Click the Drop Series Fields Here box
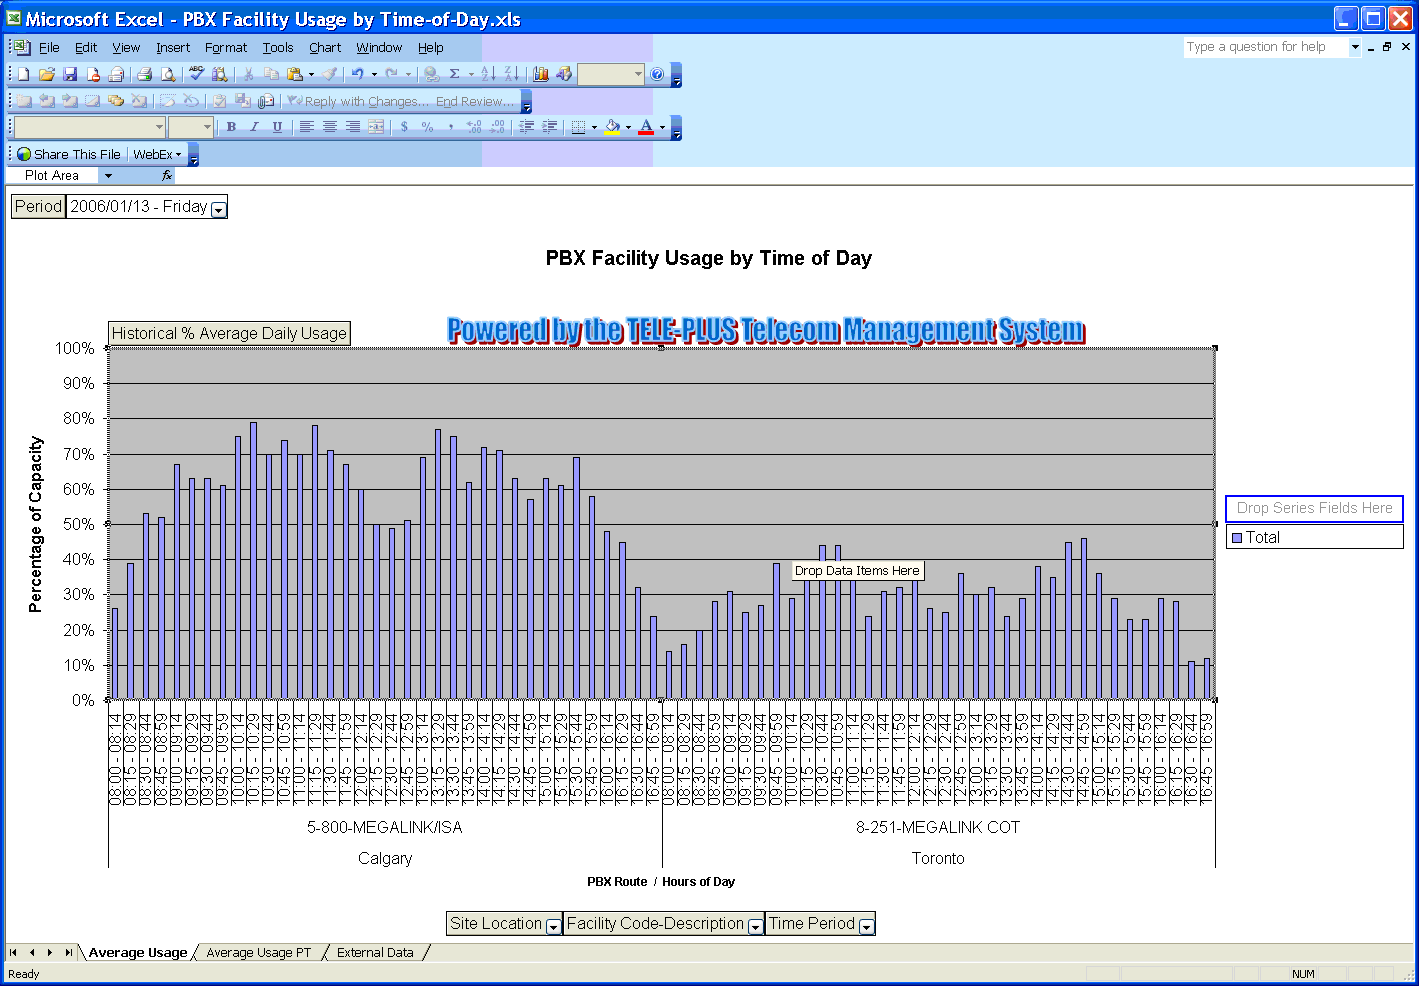Image resolution: width=1419 pixels, height=986 pixels. [1314, 508]
